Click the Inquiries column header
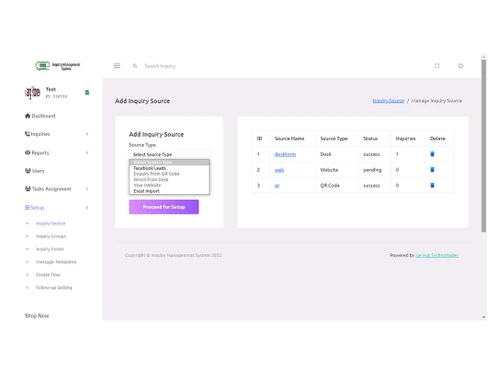Screen dimensions: 500x375 (406, 138)
